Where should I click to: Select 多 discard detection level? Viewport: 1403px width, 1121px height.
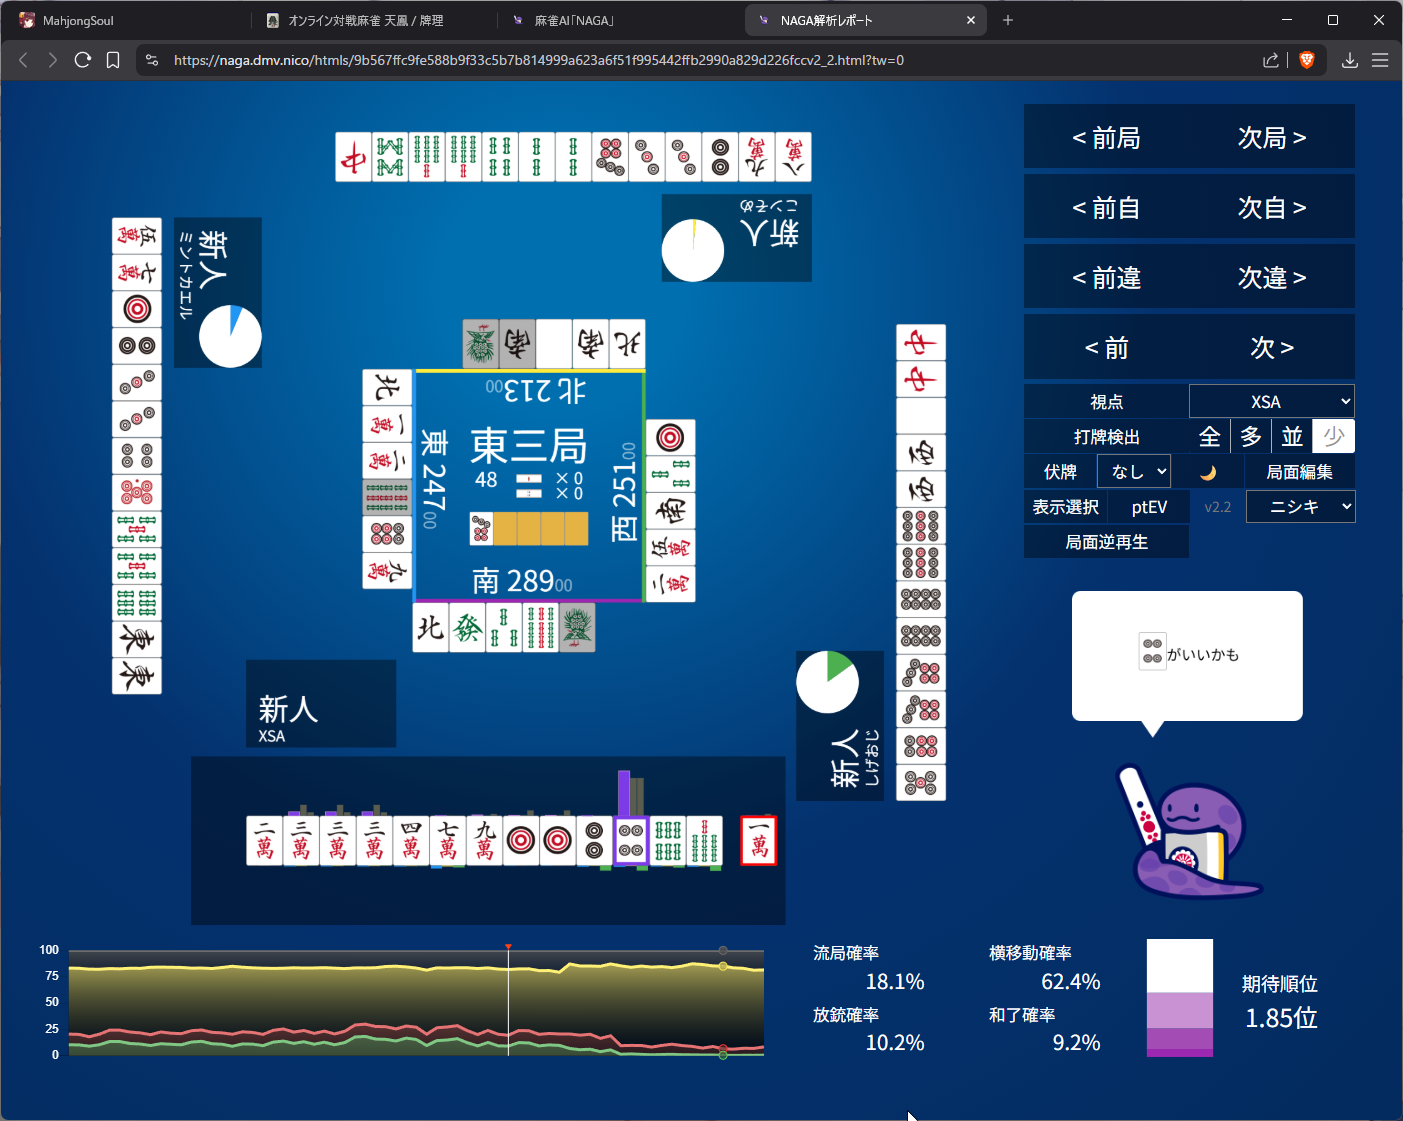pyautogui.click(x=1251, y=437)
